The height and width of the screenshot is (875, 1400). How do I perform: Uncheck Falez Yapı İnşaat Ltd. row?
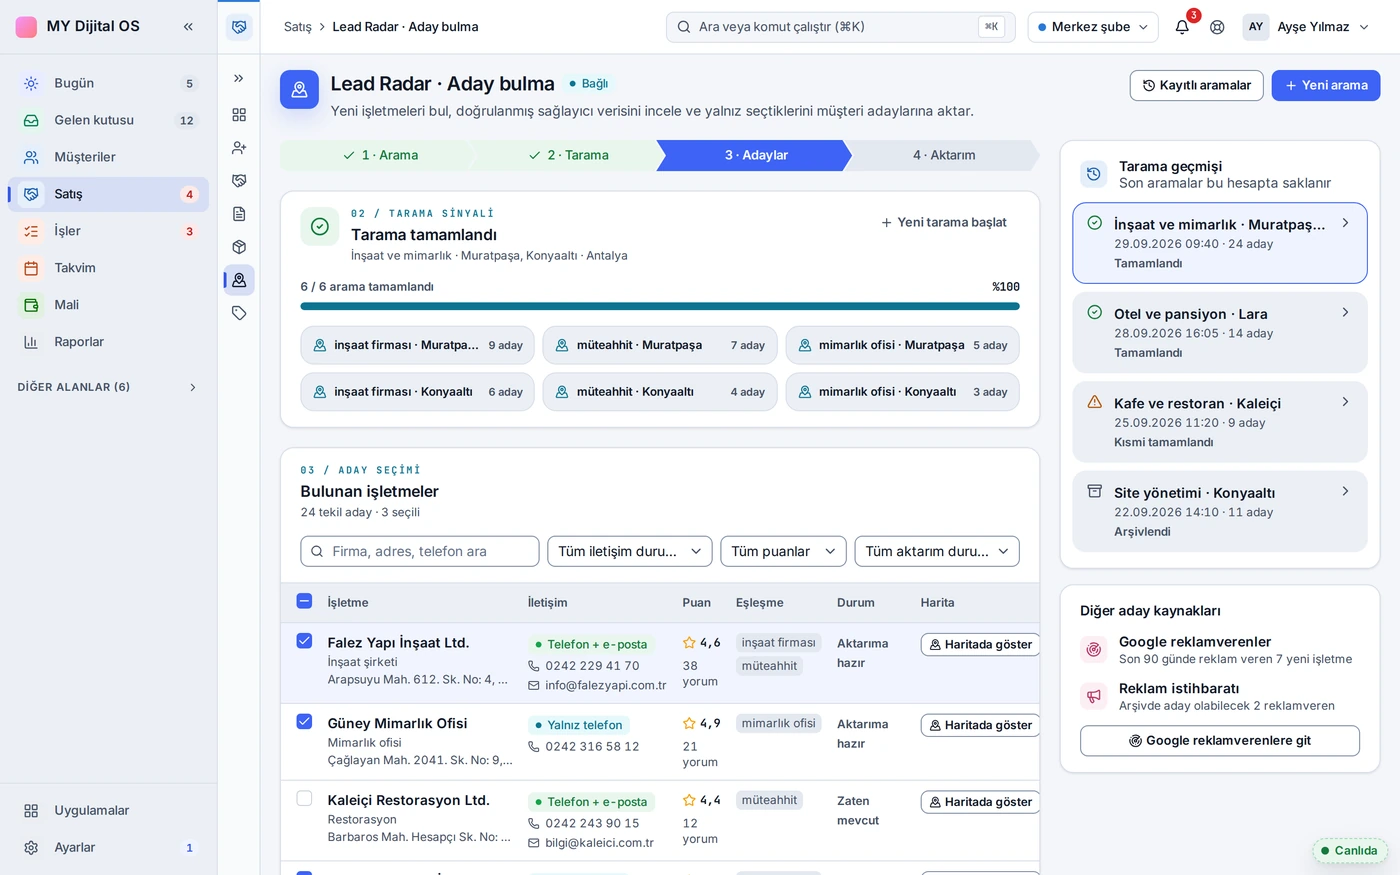tap(305, 641)
